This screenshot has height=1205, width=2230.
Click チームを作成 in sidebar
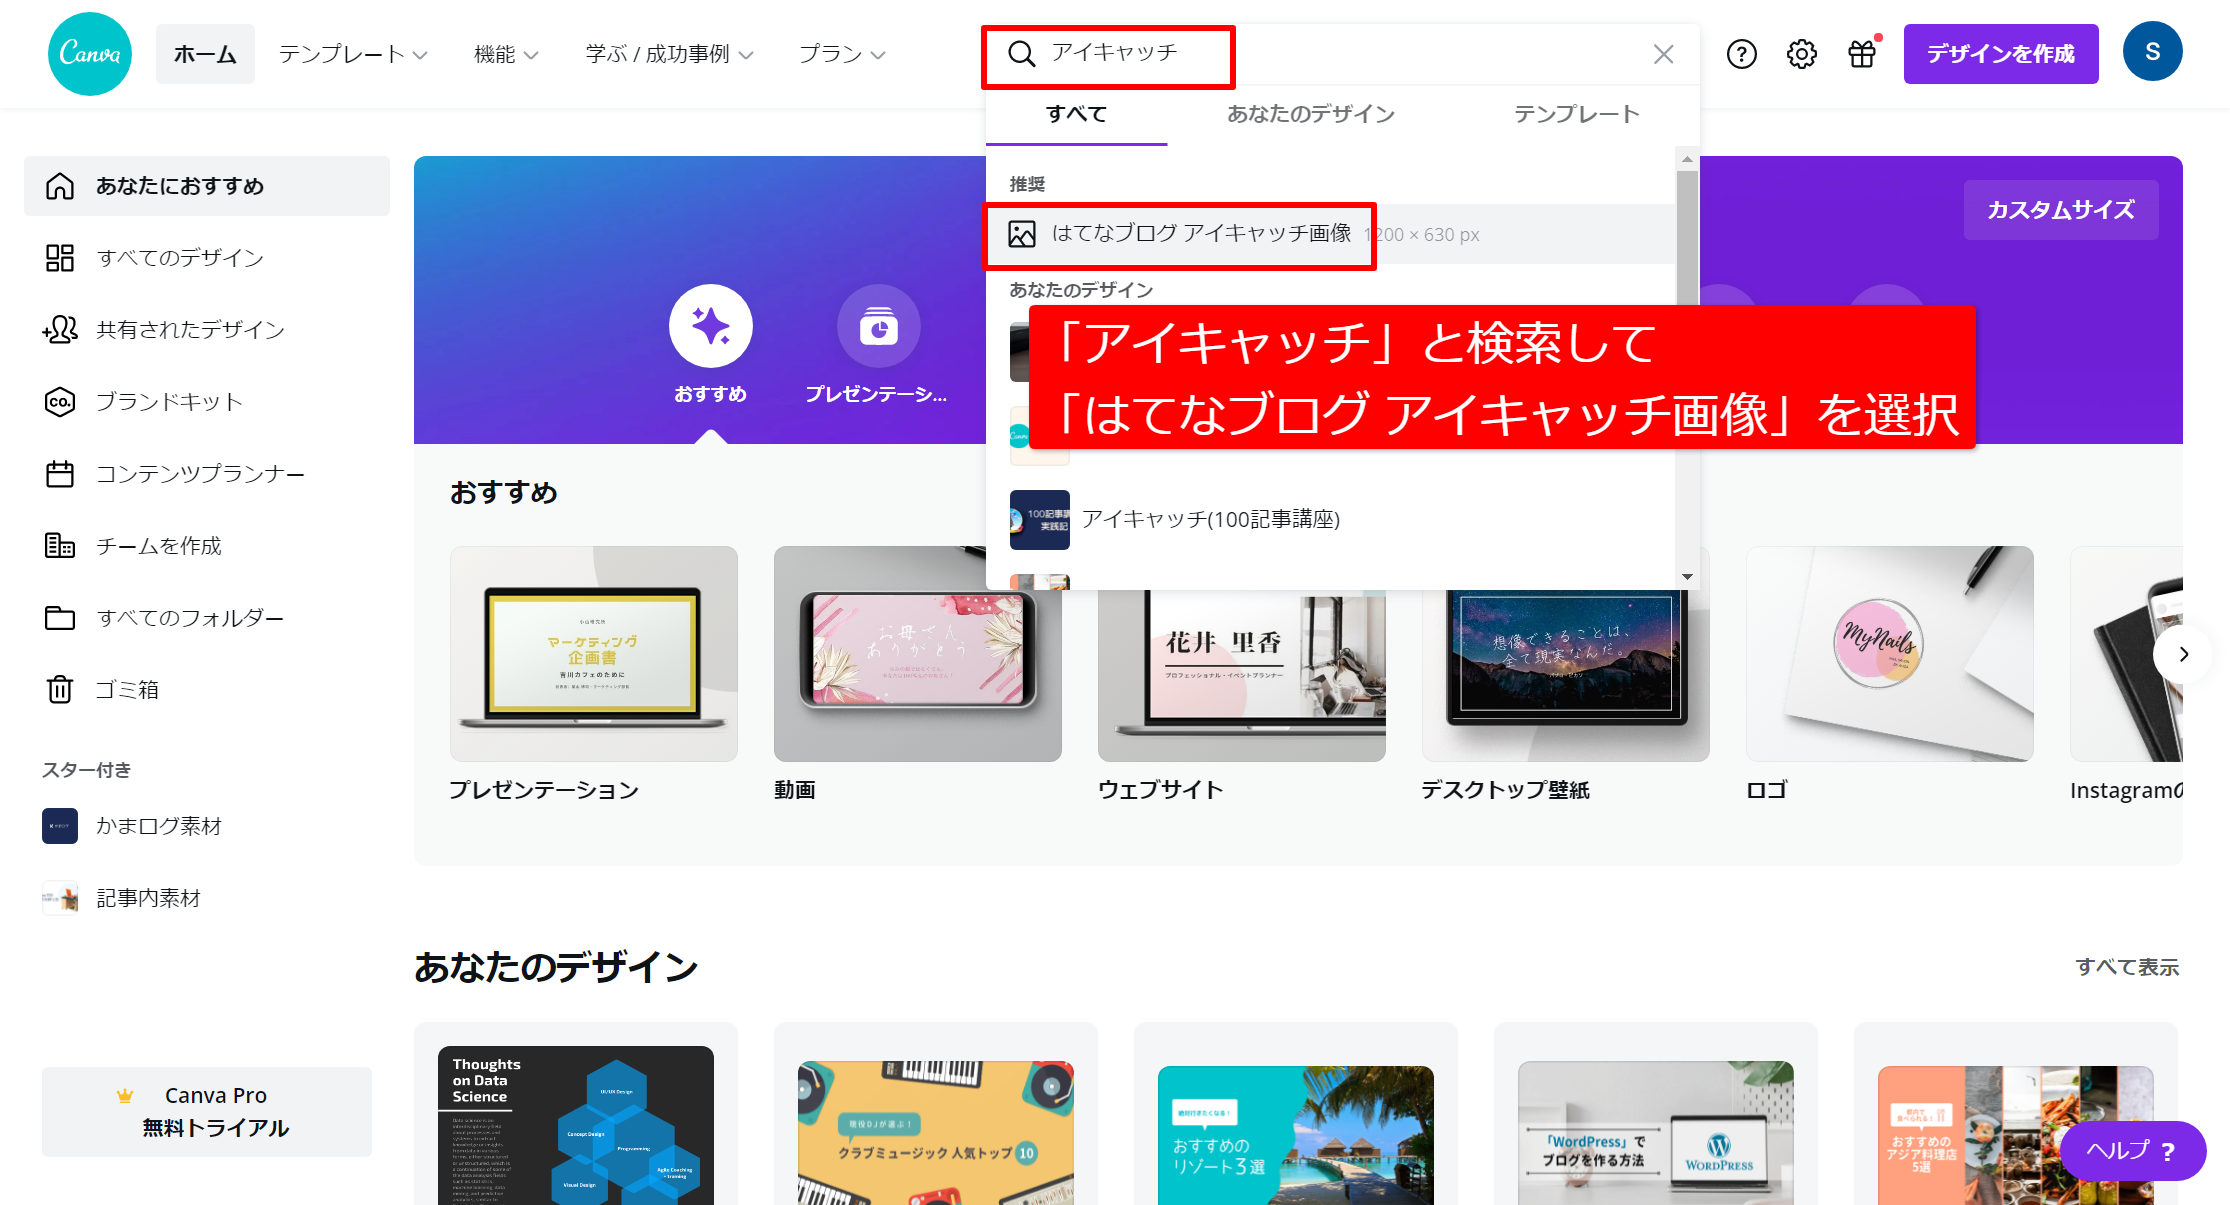pos(207,546)
